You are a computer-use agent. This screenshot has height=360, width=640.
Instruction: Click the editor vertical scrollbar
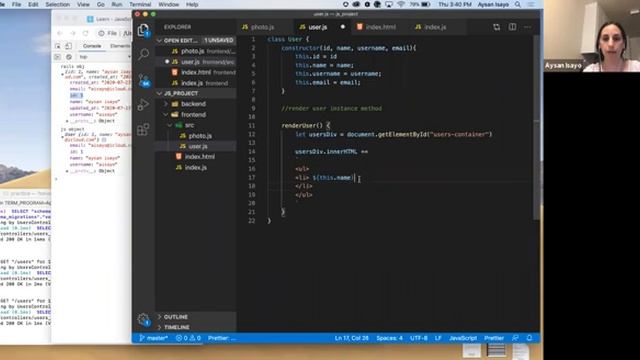coord(536,127)
